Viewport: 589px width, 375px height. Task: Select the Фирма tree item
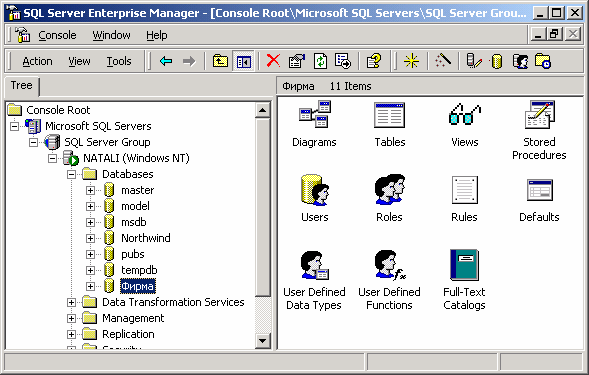(137, 286)
